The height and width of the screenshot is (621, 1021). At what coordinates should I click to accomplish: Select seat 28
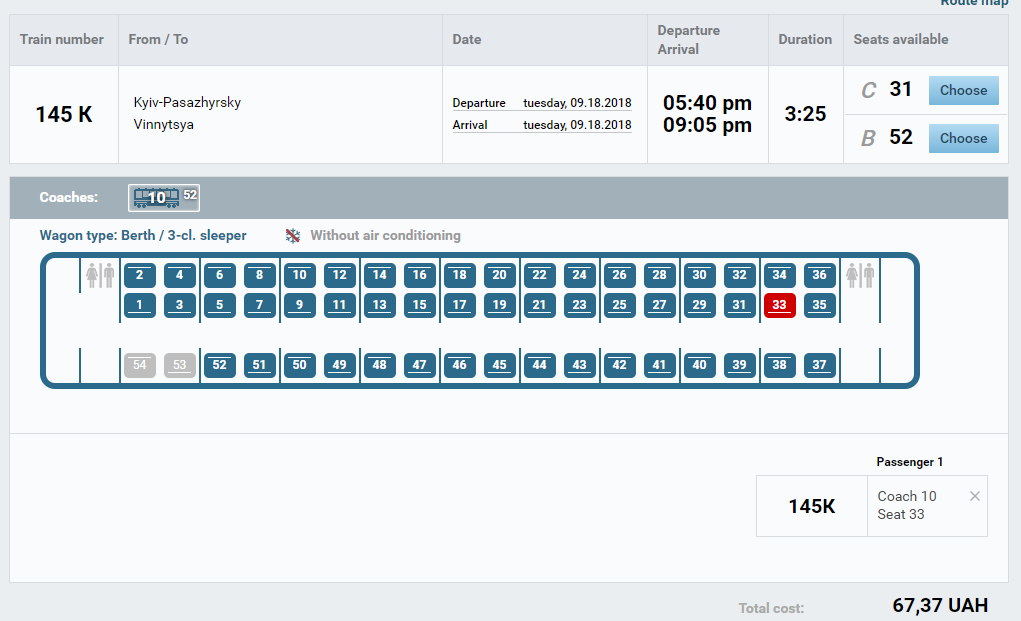[660, 275]
